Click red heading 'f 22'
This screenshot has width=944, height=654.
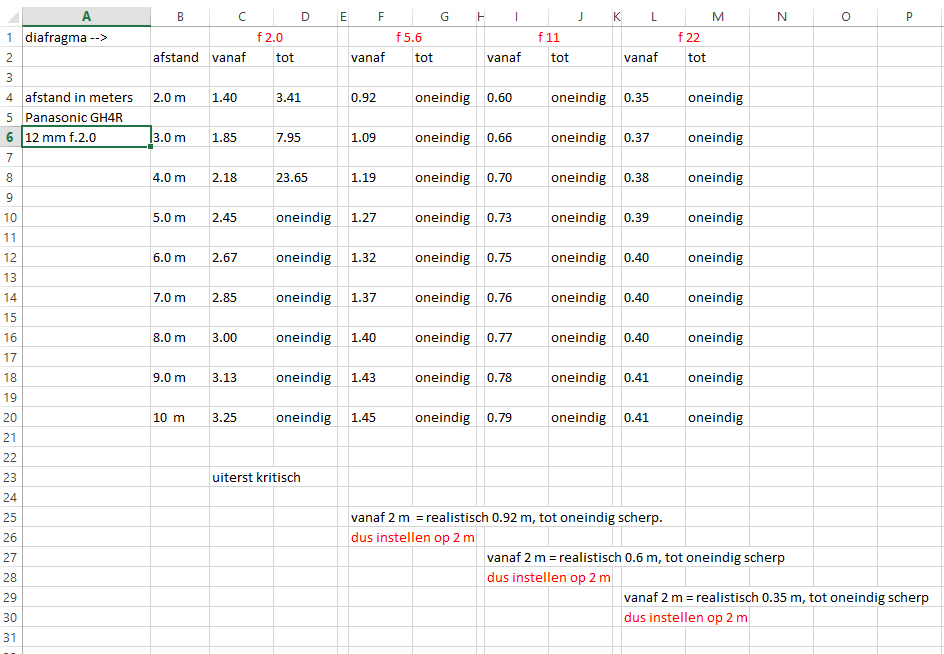[x=689, y=37]
